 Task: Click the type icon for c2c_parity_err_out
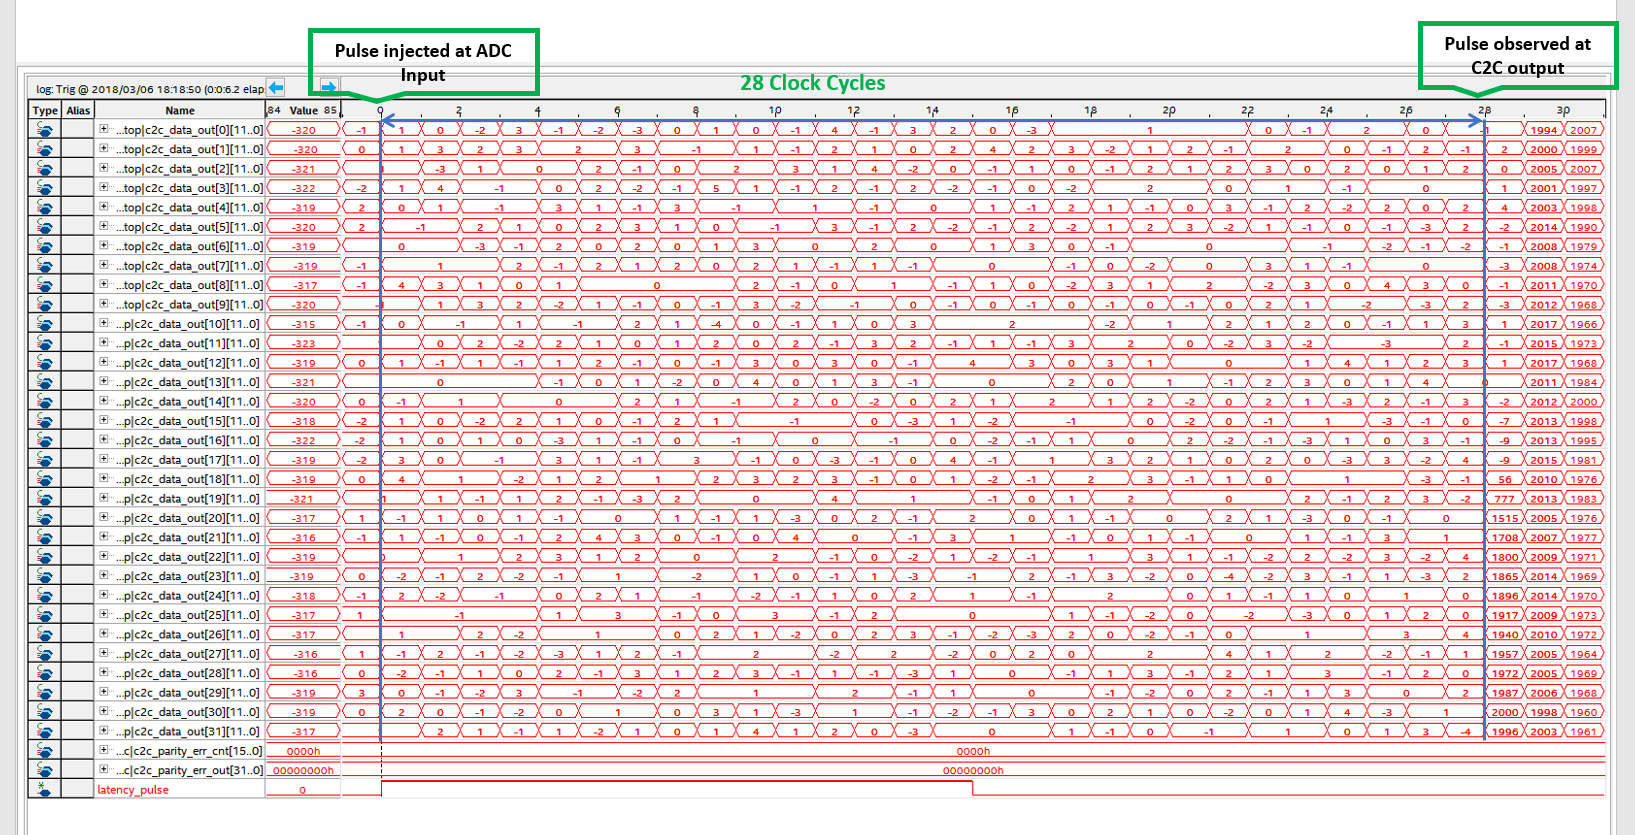pyautogui.click(x=45, y=770)
